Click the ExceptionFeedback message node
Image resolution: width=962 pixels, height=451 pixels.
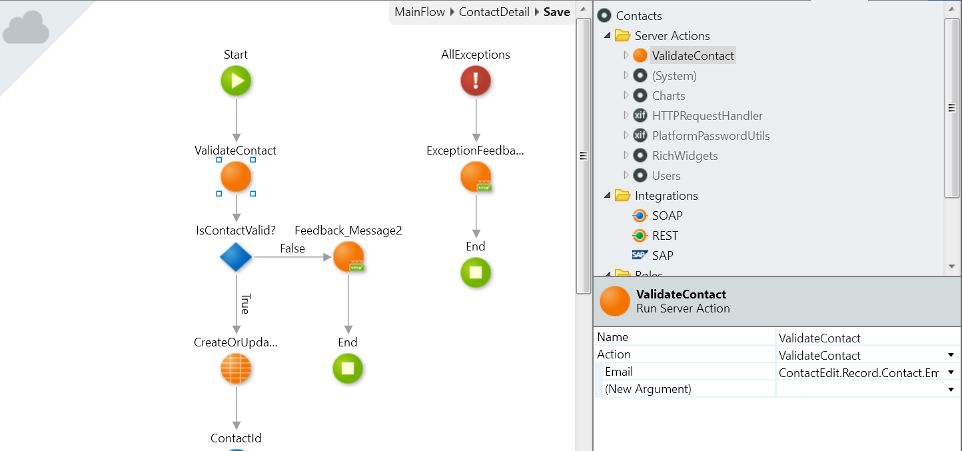point(475,178)
